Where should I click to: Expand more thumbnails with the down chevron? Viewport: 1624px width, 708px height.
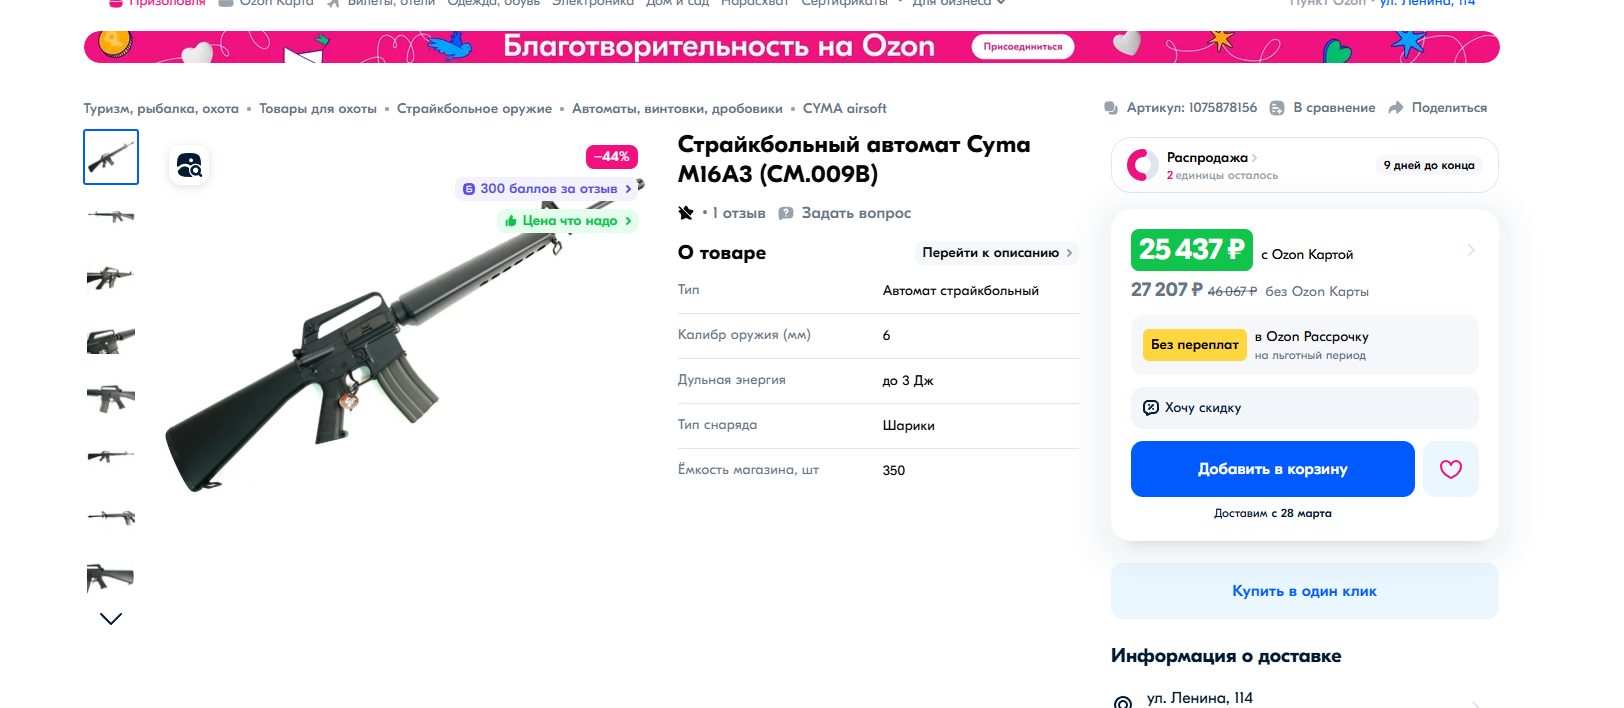tap(111, 617)
